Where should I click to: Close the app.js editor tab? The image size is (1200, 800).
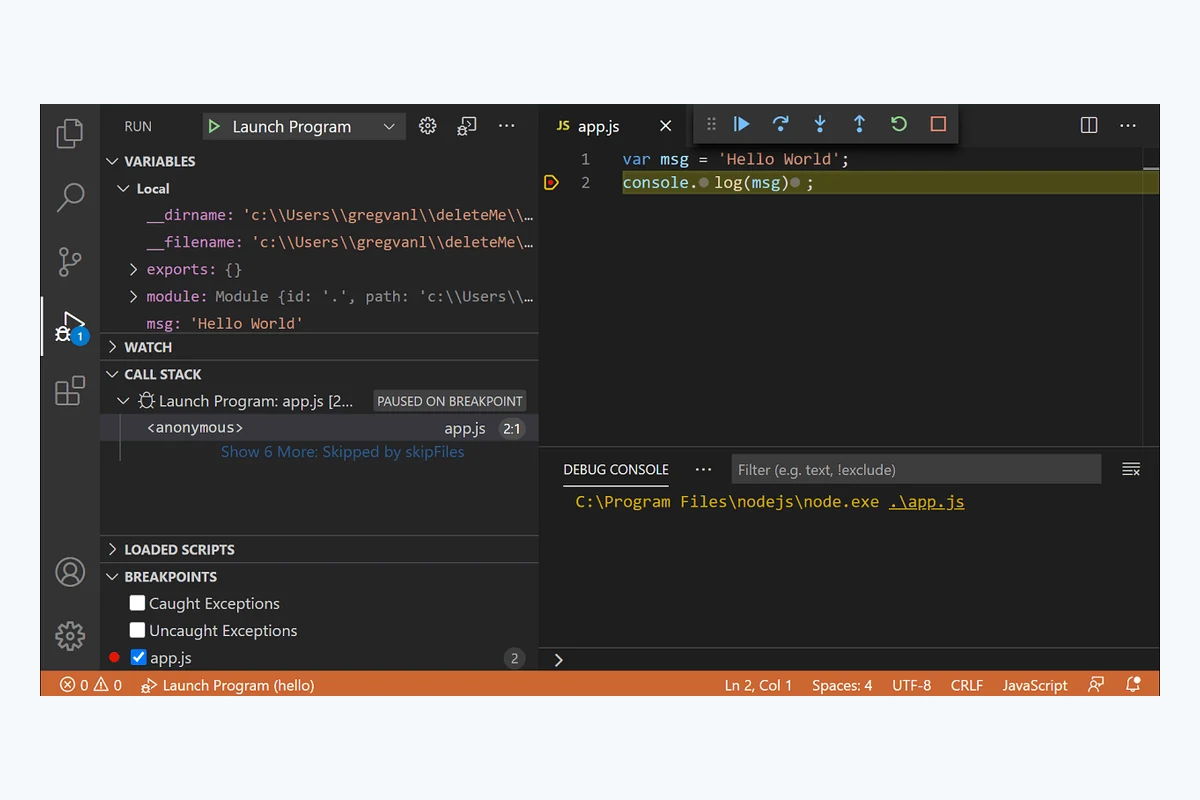click(x=666, y=126)
